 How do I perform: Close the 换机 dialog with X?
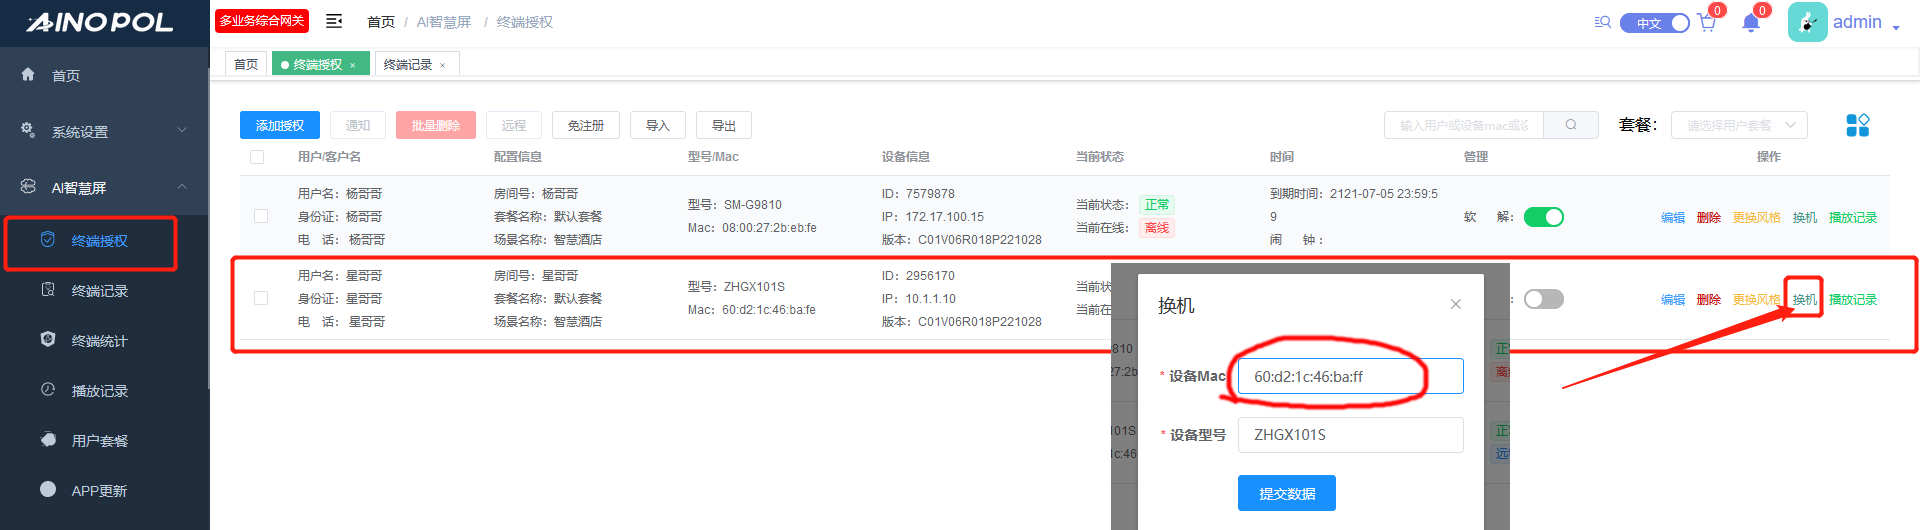point(1456,304)
